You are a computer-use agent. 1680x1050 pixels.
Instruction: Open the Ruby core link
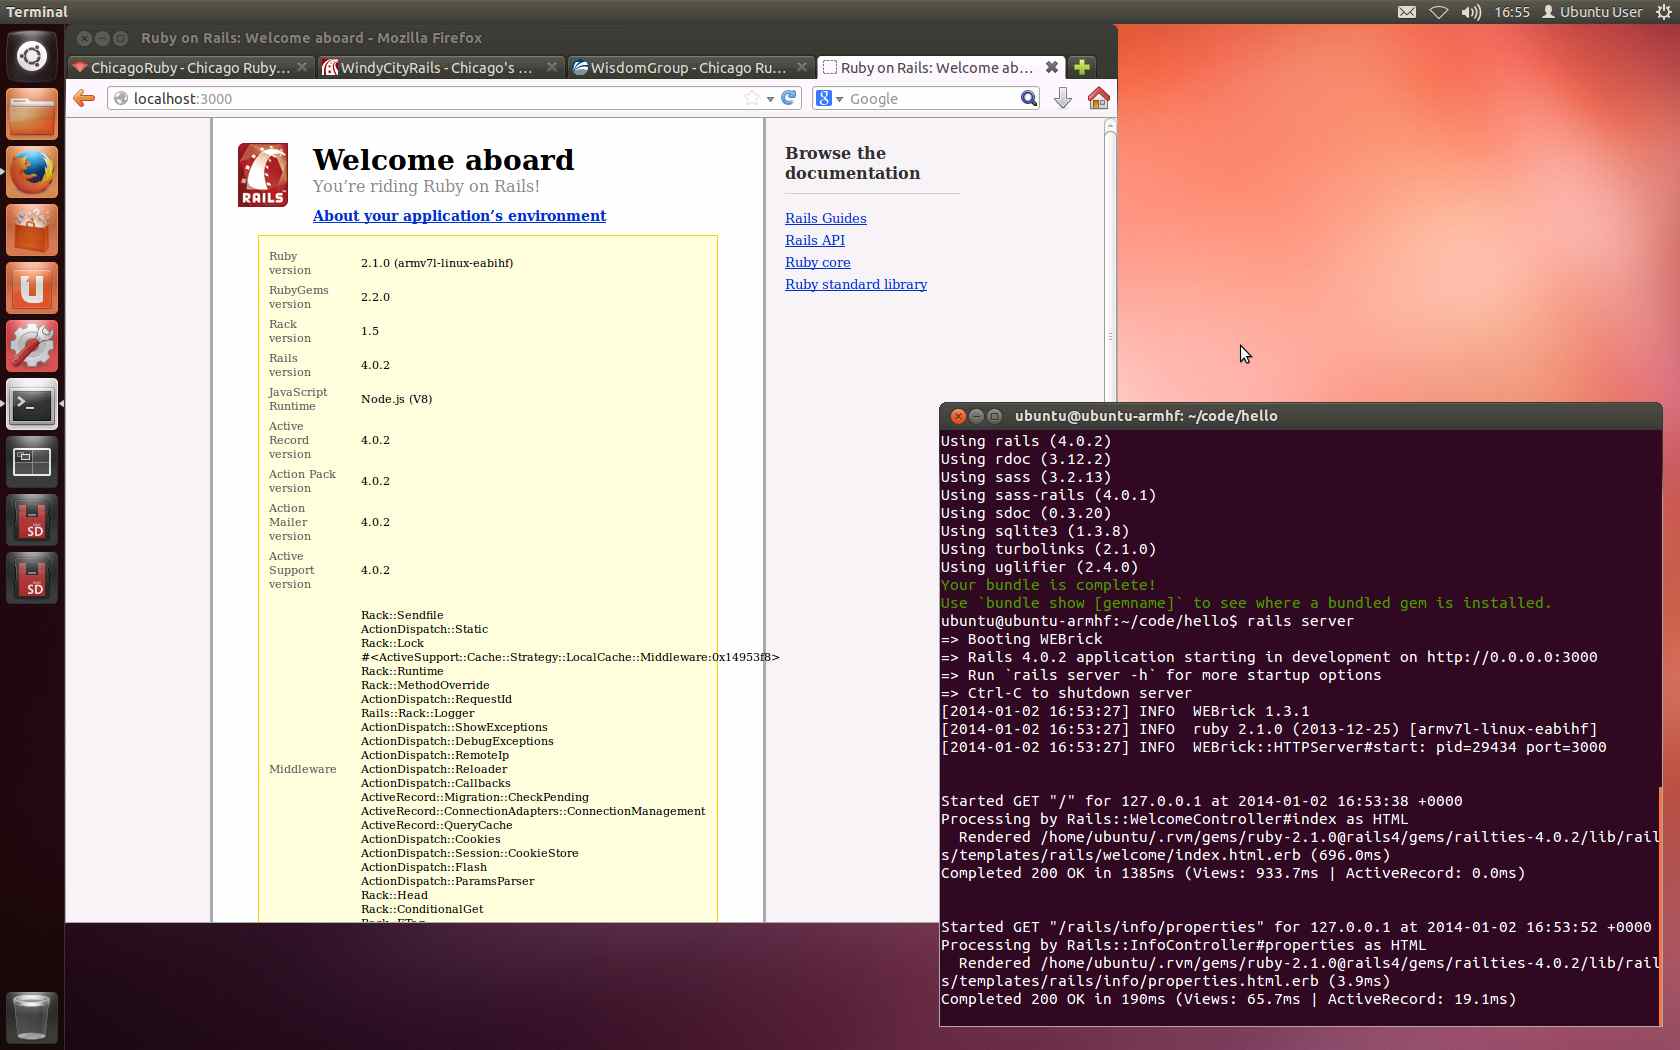point(818,262)
